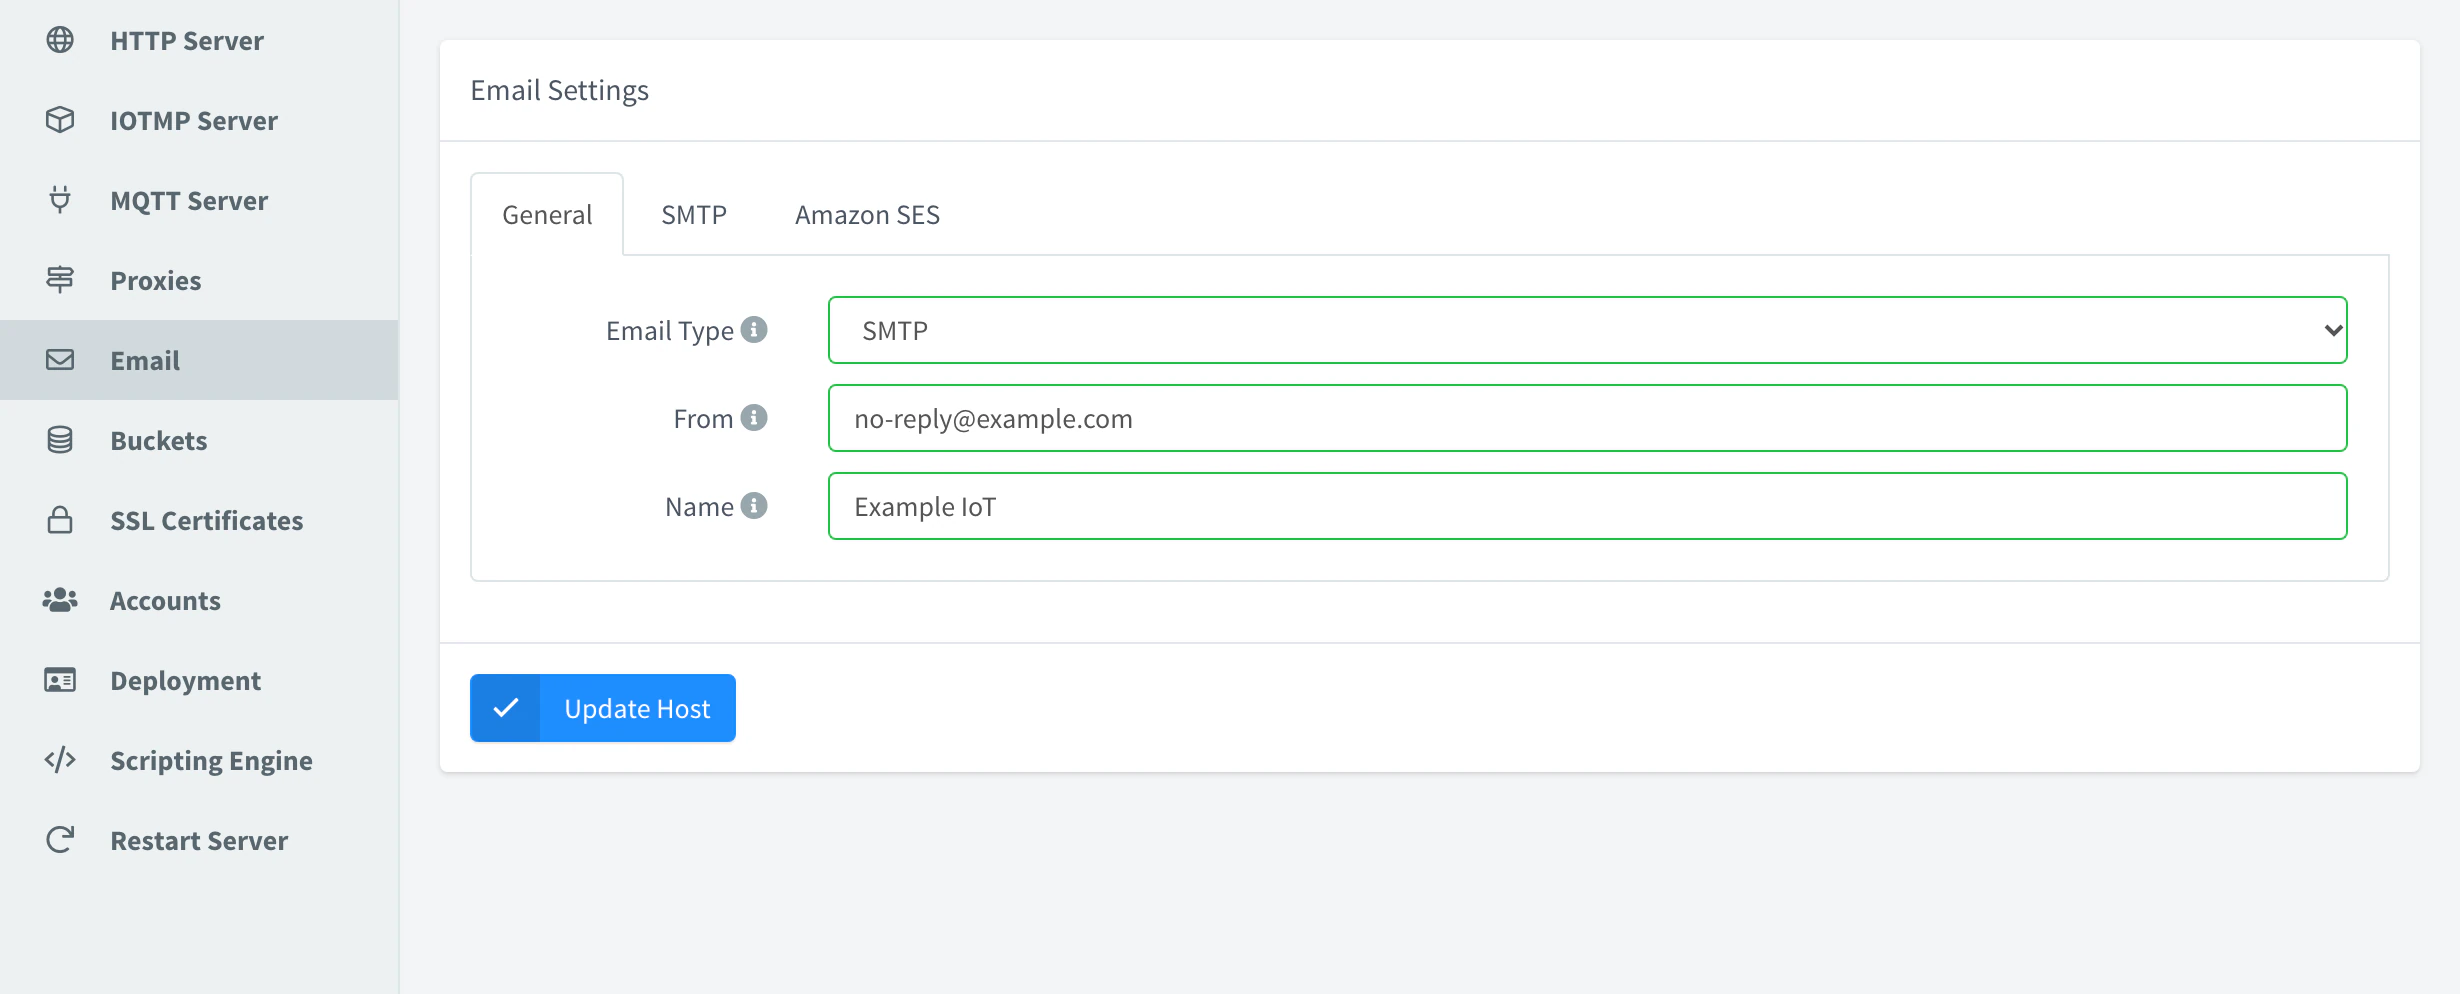The height and width of the screenshot is (994, 2460).
Task: Click the padlock icon for SSL Certificates
Action: pyautogui.click(x=60, y=520)
